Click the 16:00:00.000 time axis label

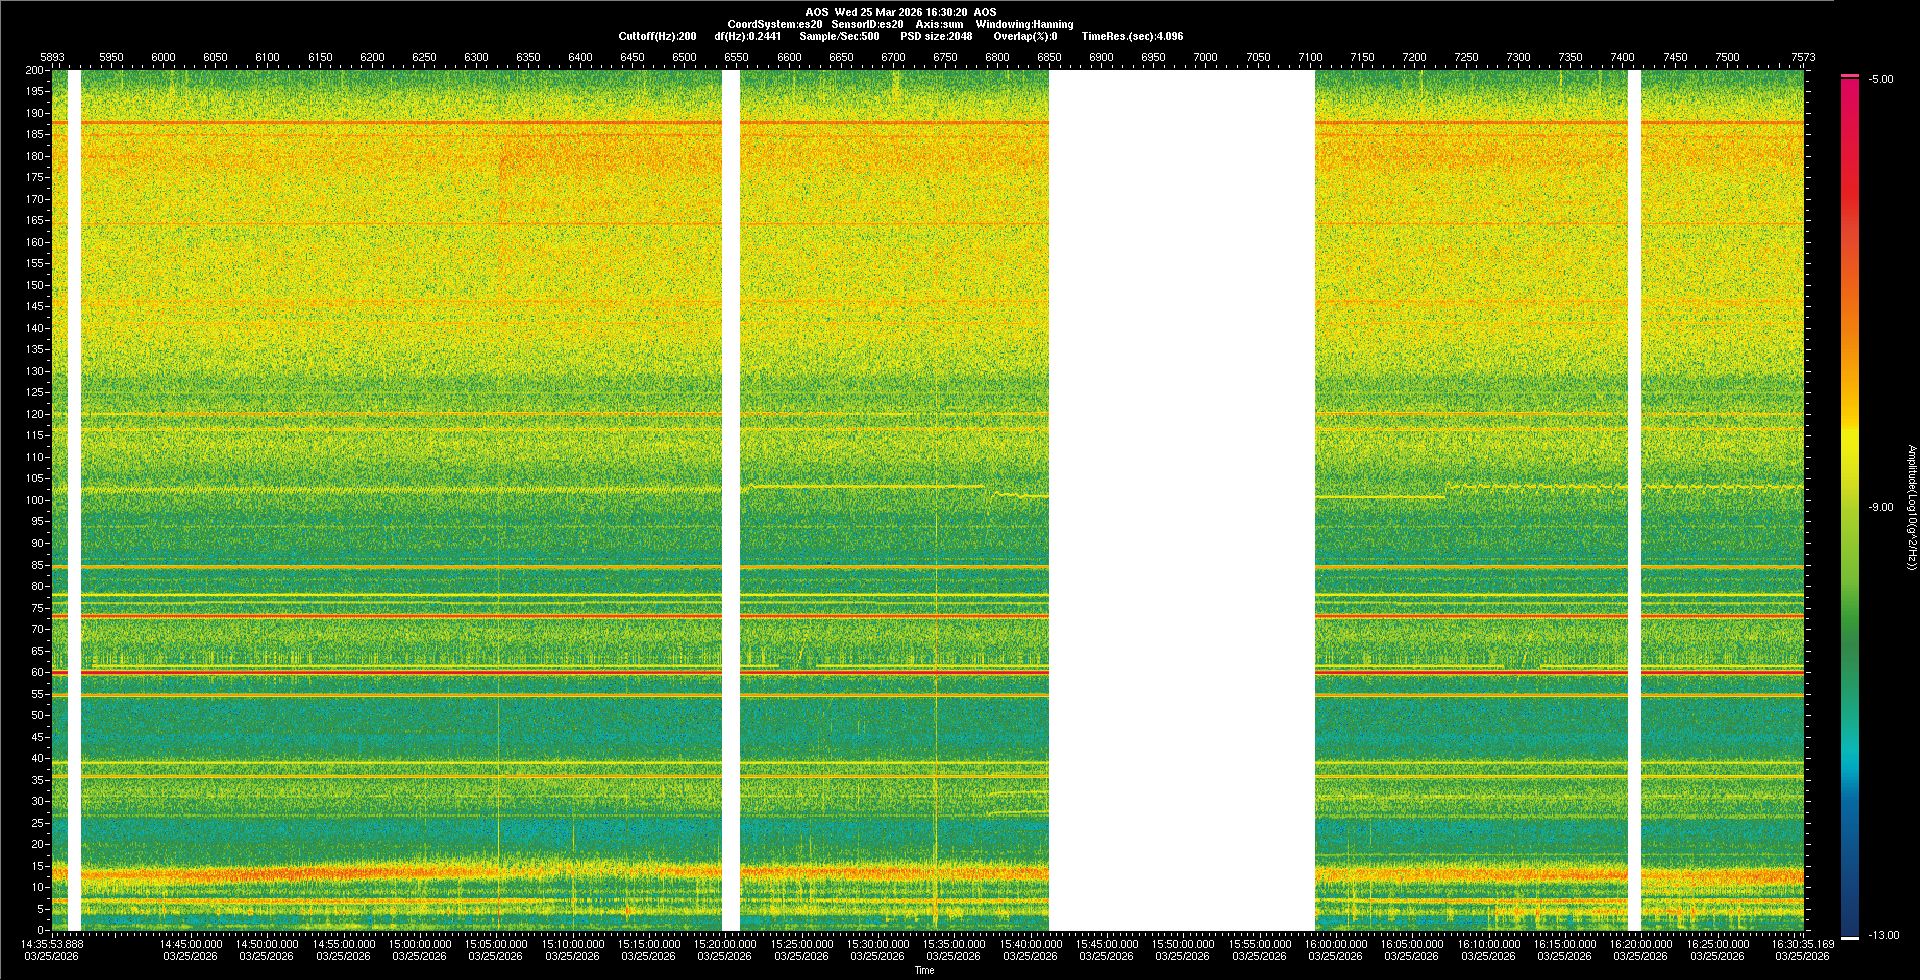click(1335, 944)
